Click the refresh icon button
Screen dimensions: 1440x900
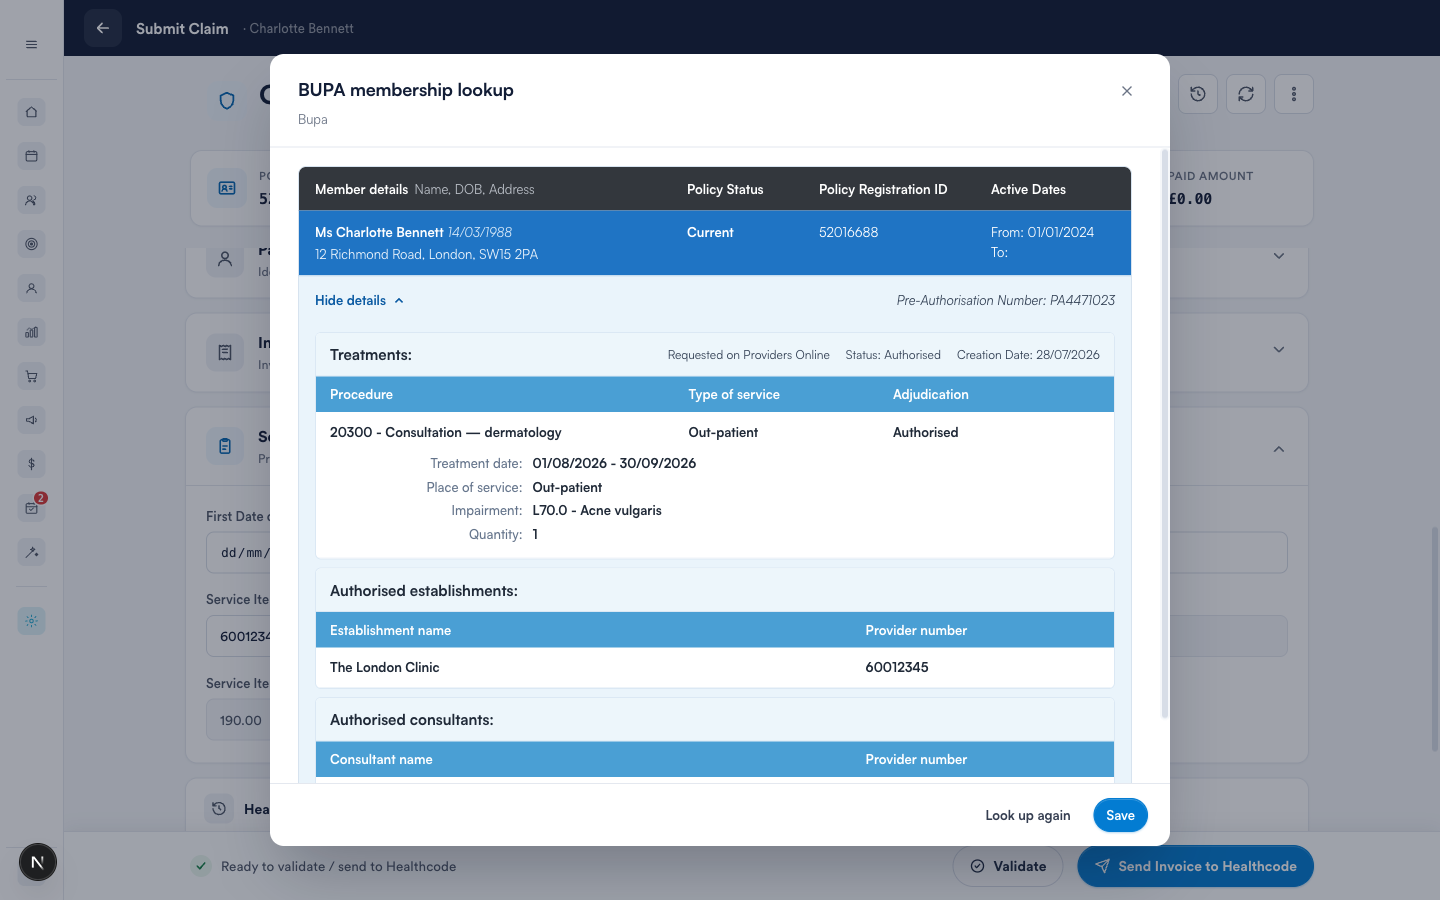1246,94
